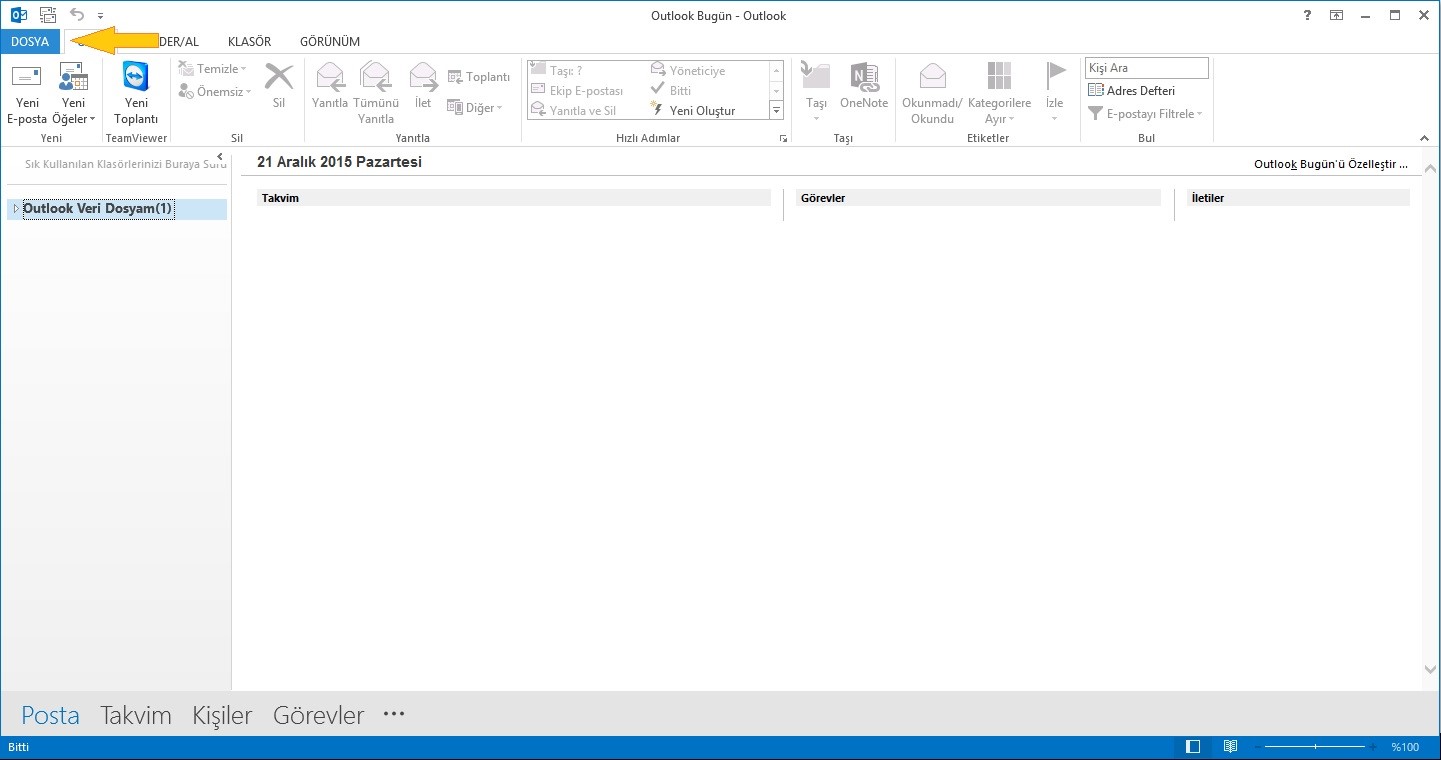
Task: Select the Bitti quick step
Action: [671, 91]
